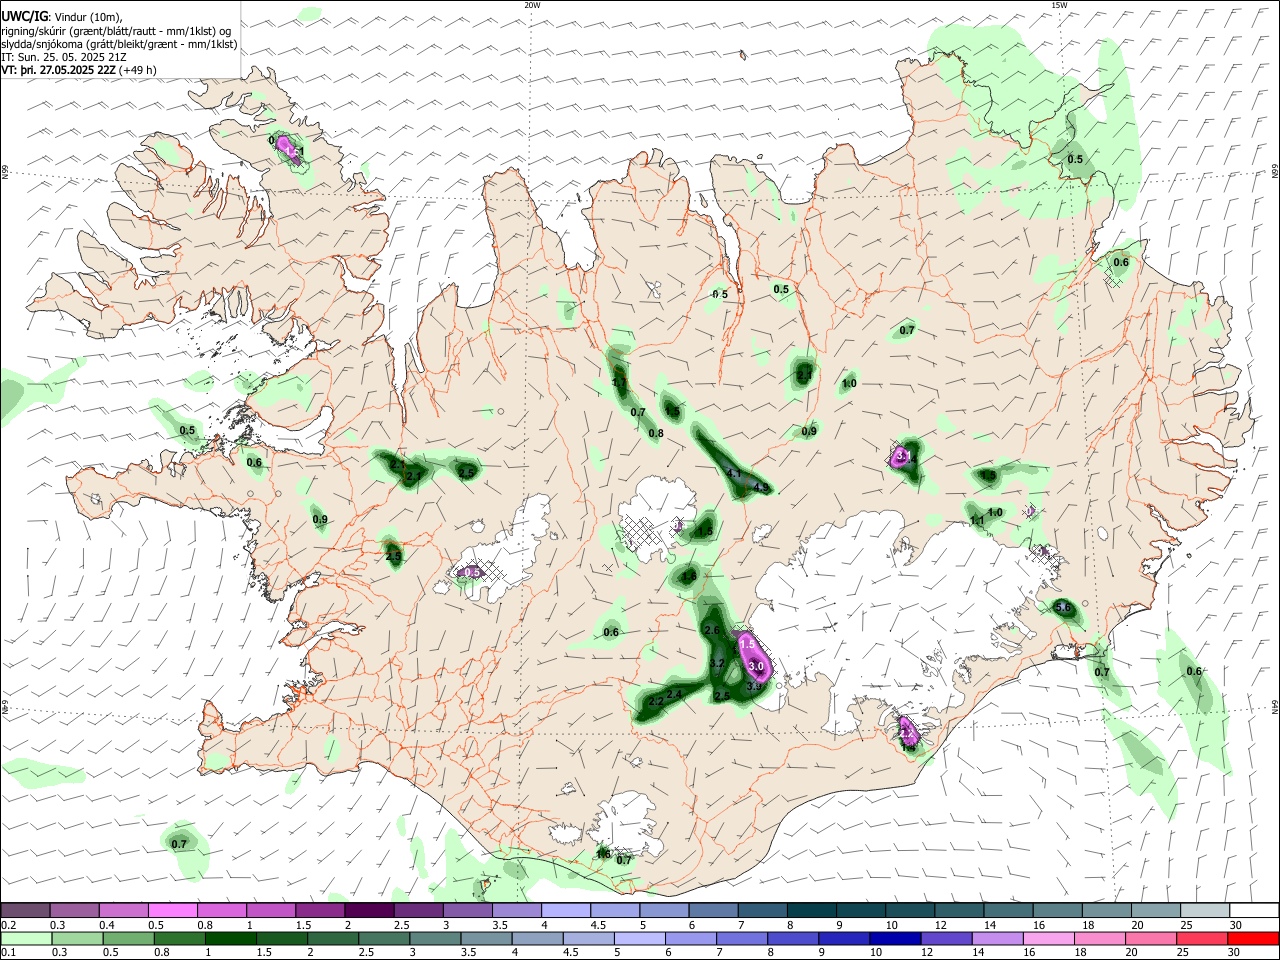Viewport: 1280px width, 960px height.
Task: Click the 0.6 value offshore to the east
Action: (x=1193, y=671)
